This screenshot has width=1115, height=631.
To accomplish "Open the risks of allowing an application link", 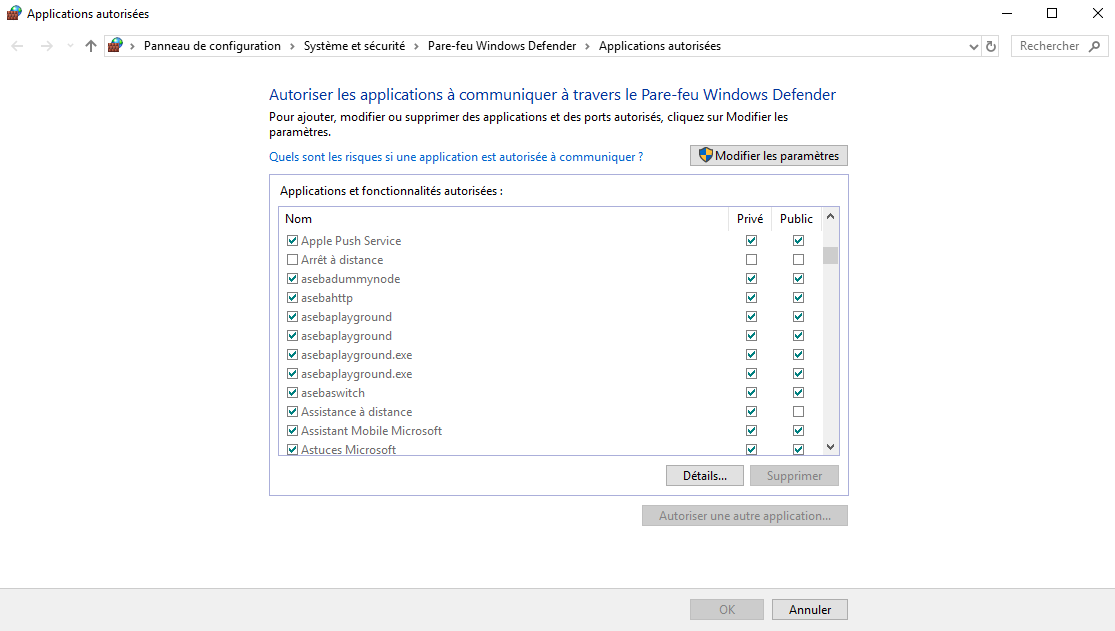I will coord(456,157).
